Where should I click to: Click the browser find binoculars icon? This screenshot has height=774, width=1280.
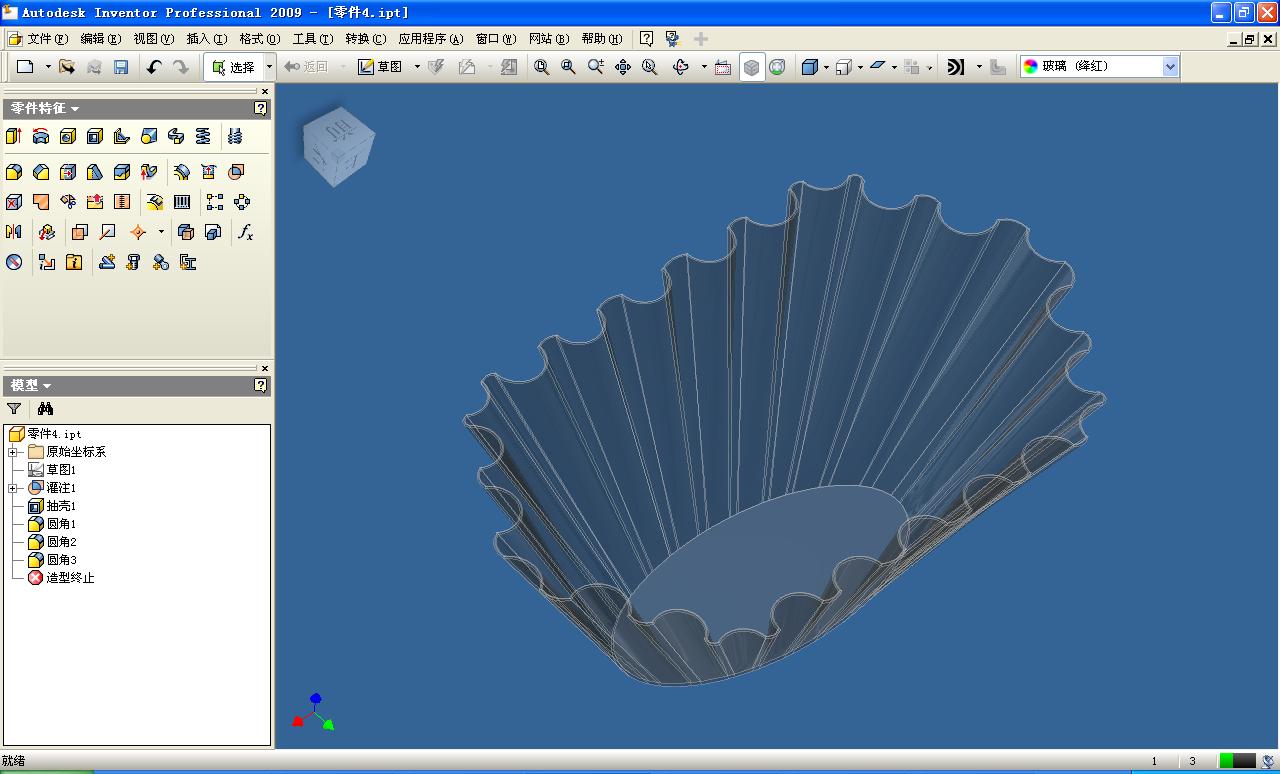[45, 408]
